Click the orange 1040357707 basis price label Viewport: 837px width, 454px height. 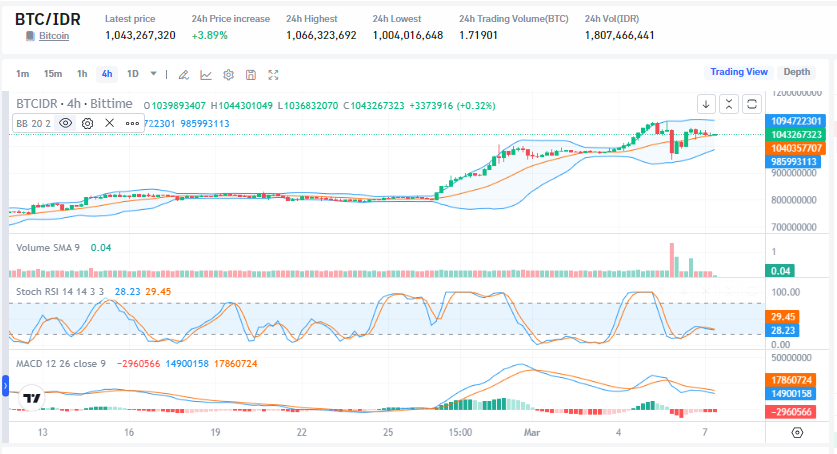(795, 148)
